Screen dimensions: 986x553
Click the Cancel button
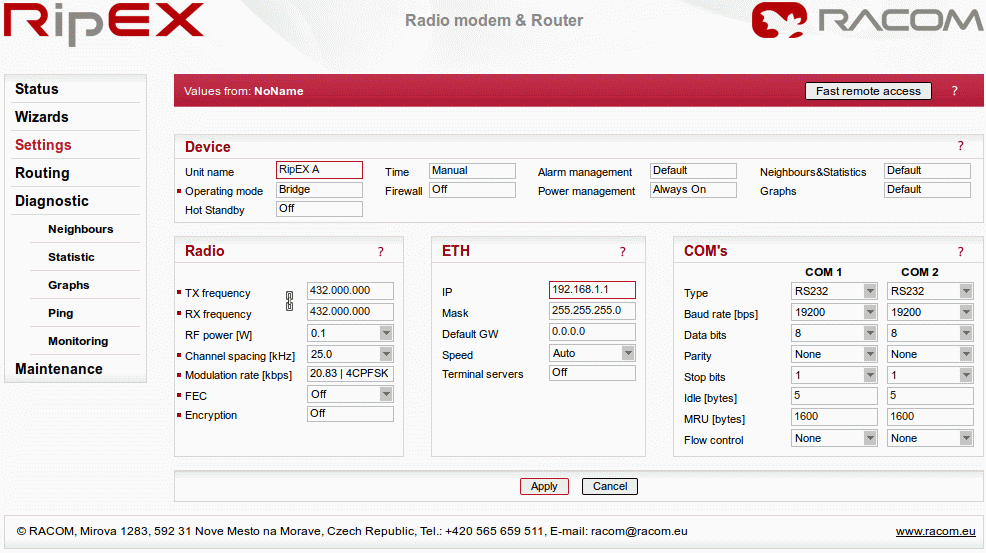[x=610, y=486]
